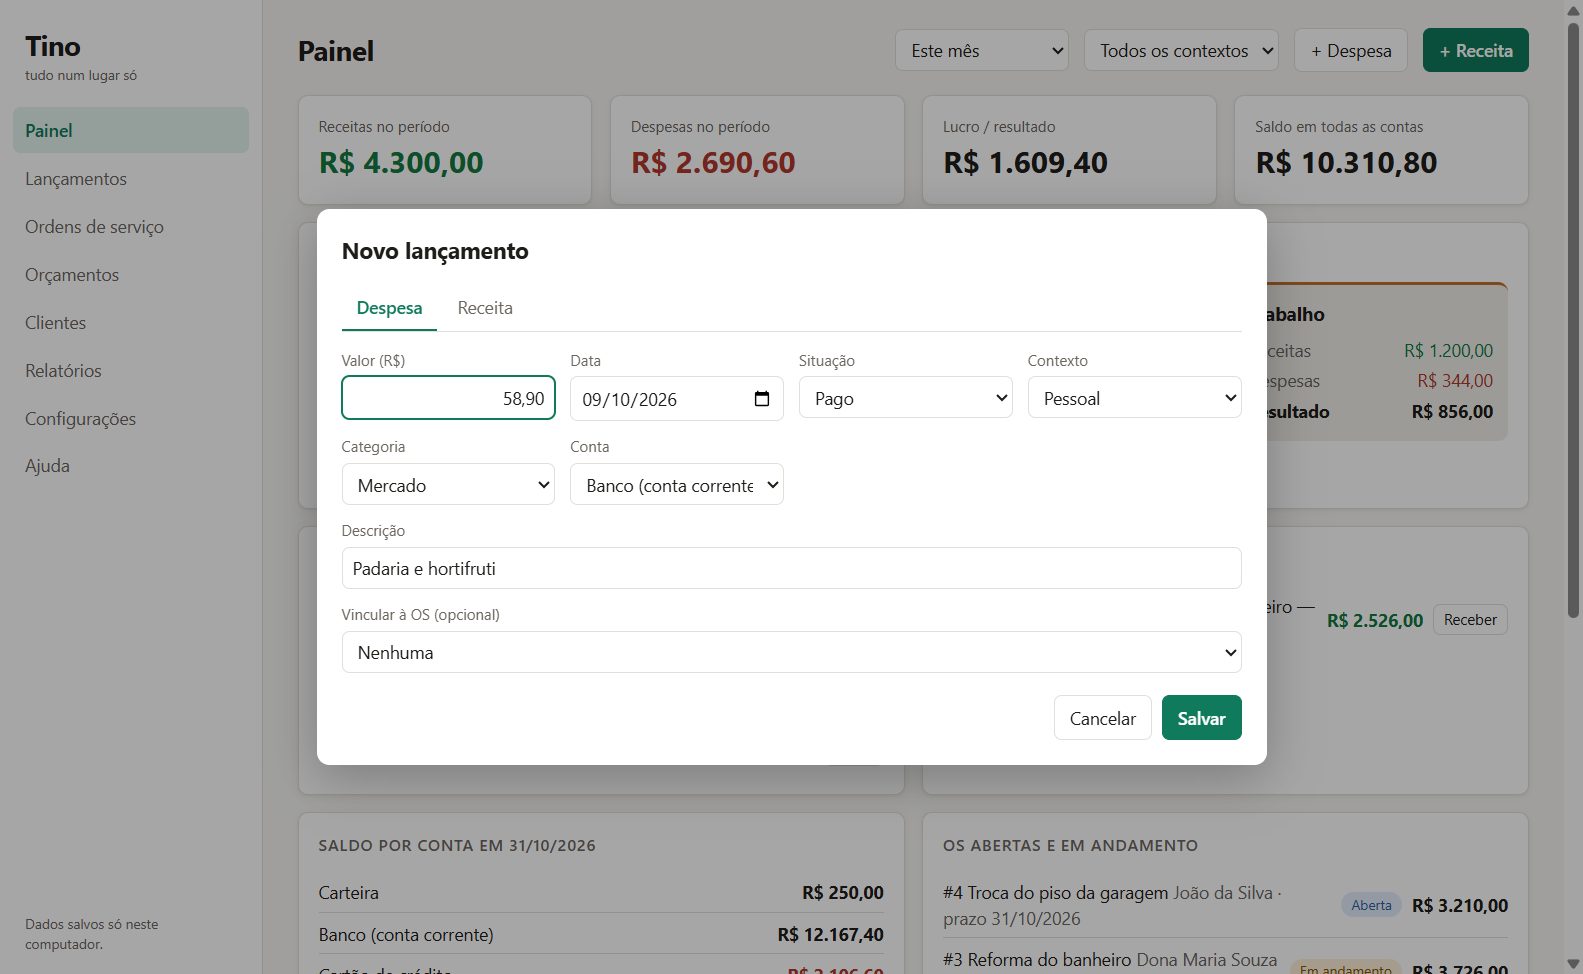Open the Conta dropdown showing Banco

click(x=677, y=485)
